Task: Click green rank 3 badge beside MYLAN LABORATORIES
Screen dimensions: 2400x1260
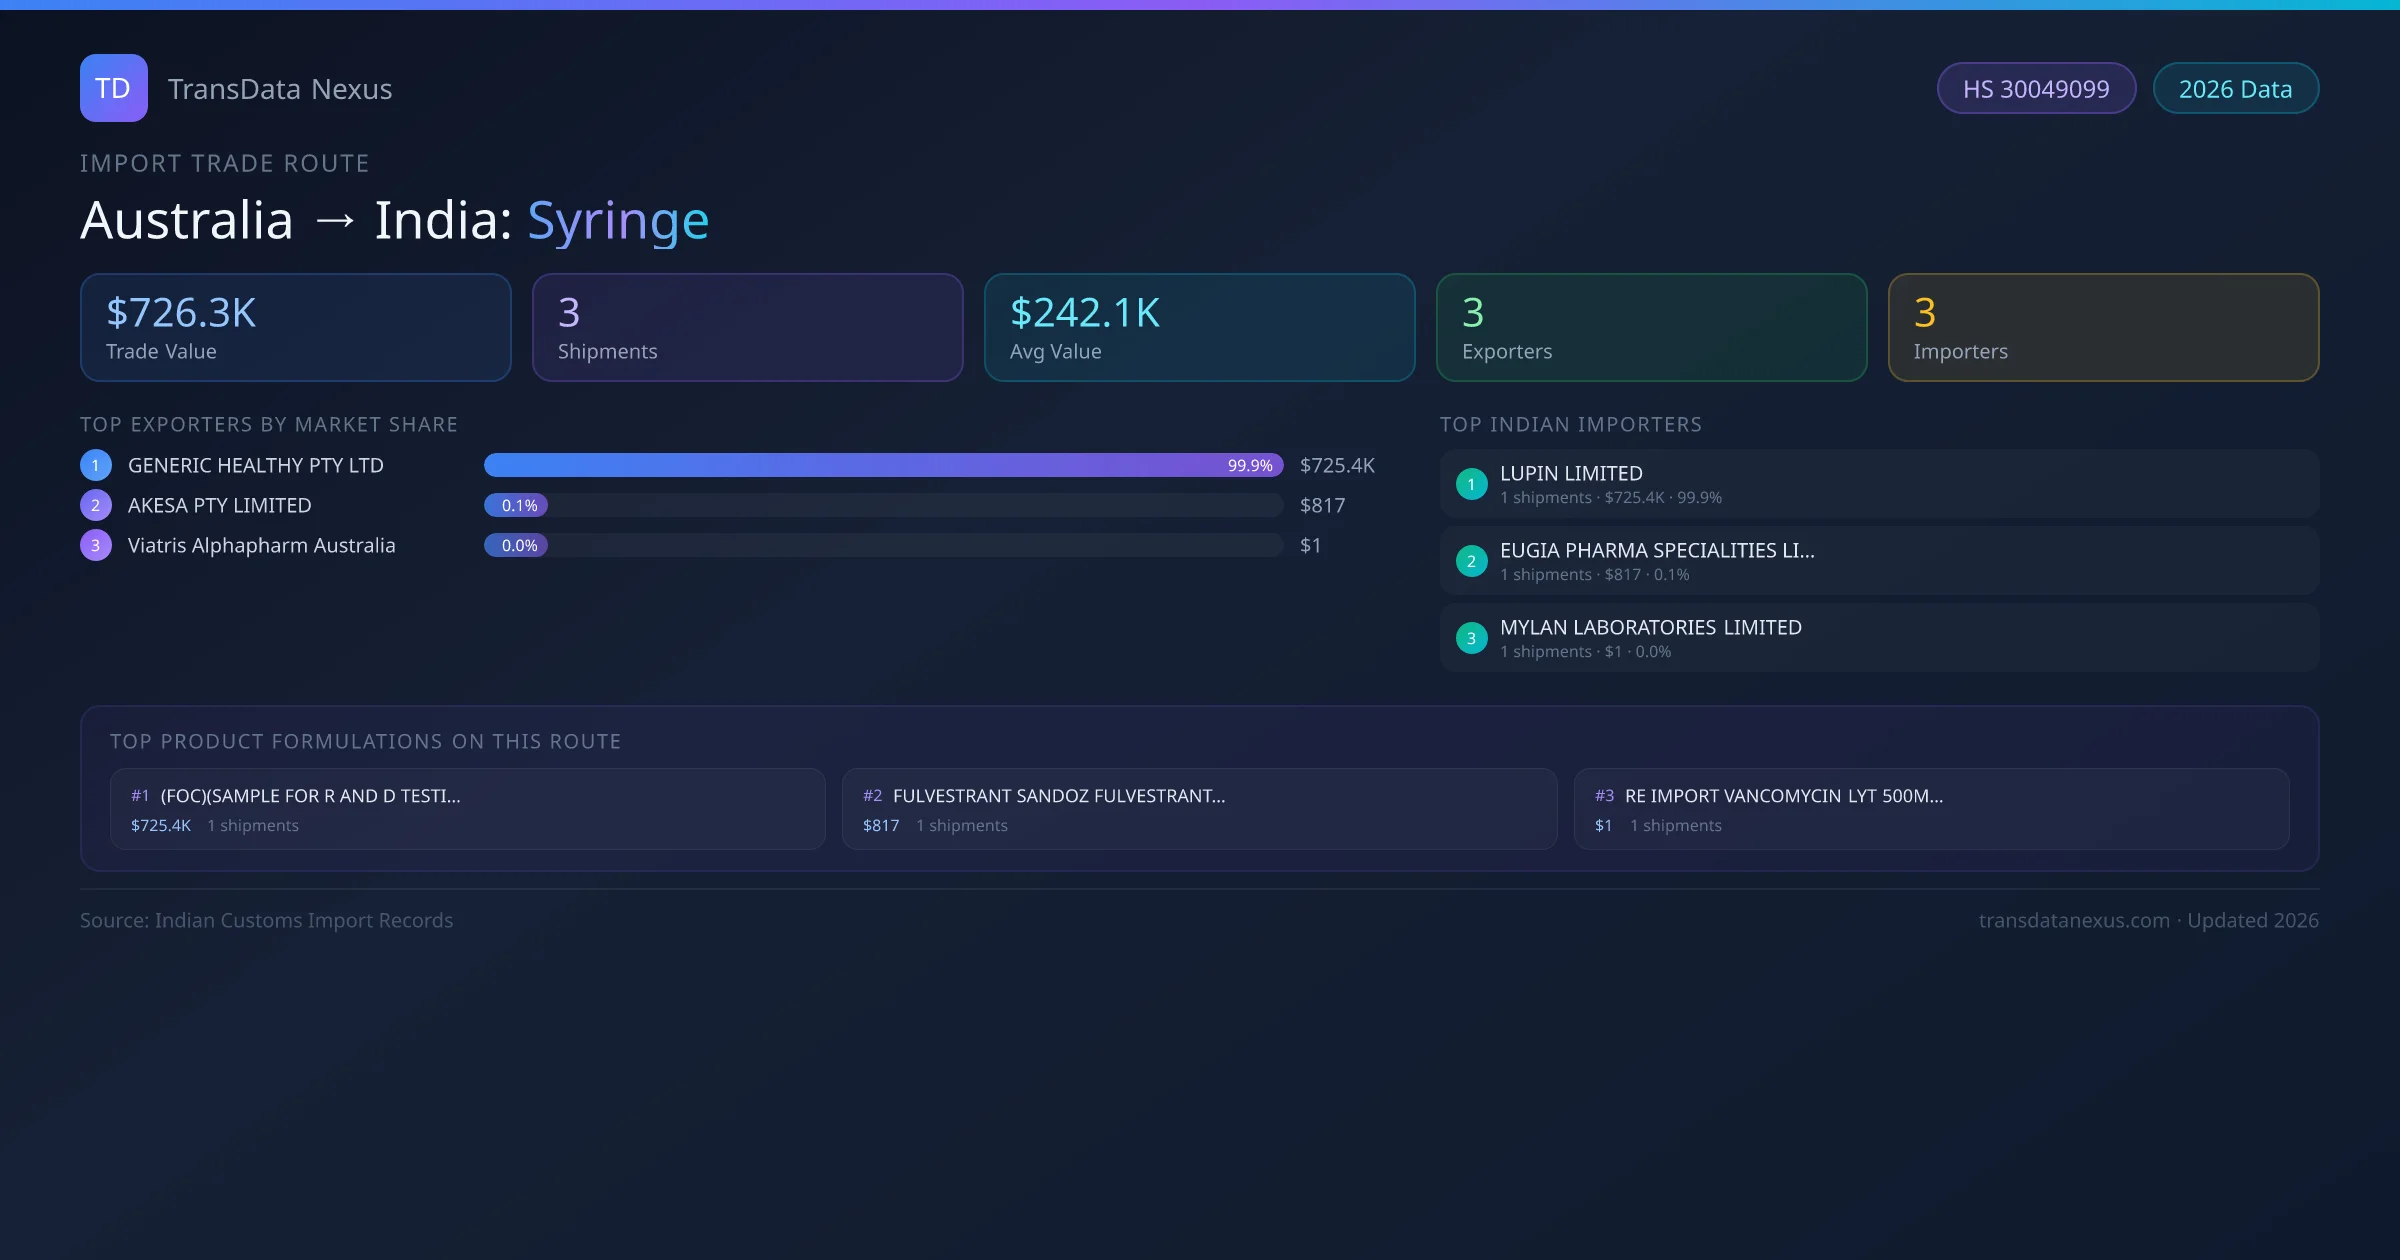Action: click(x=1471, y=638)
